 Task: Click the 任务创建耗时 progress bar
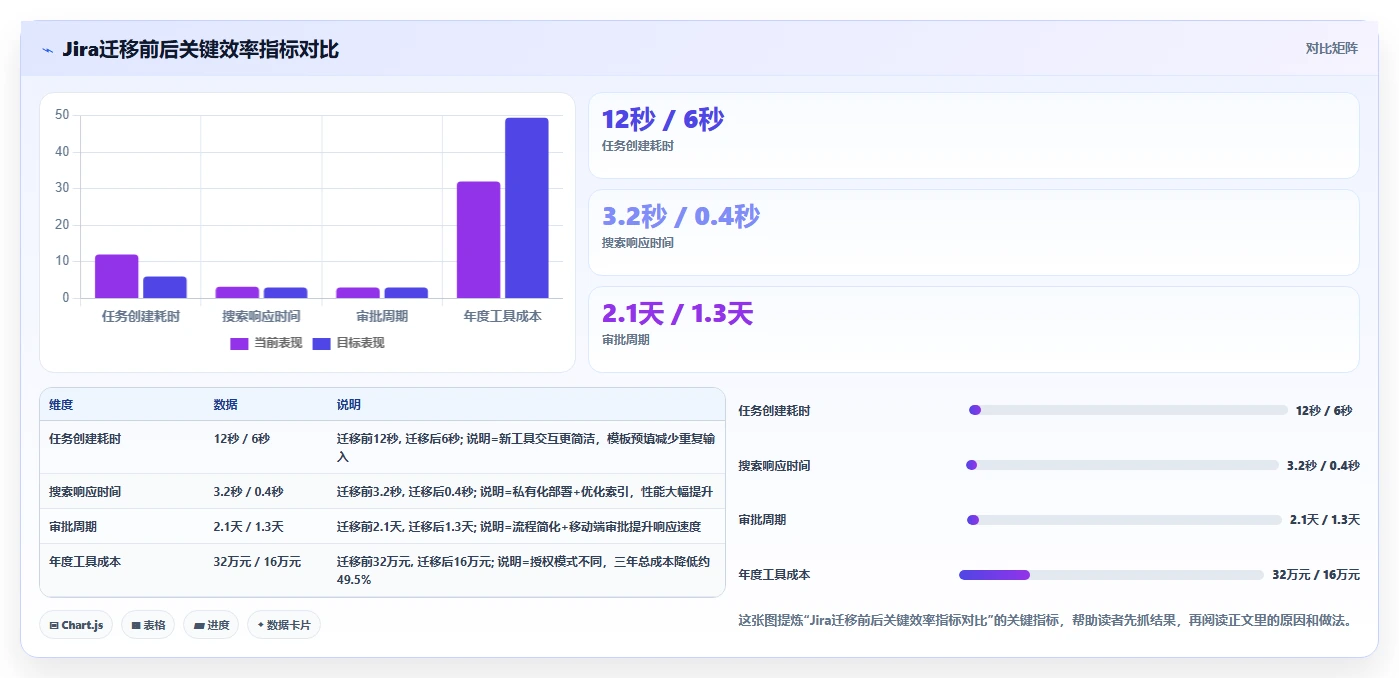coord(1128,410)
